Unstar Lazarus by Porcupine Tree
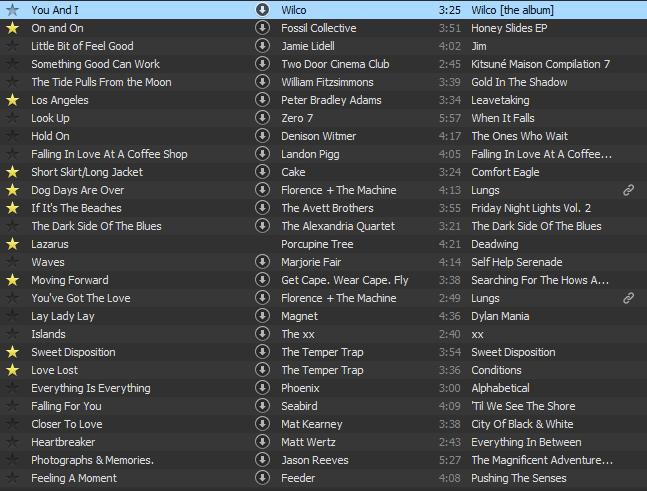 tap(13, 244)
